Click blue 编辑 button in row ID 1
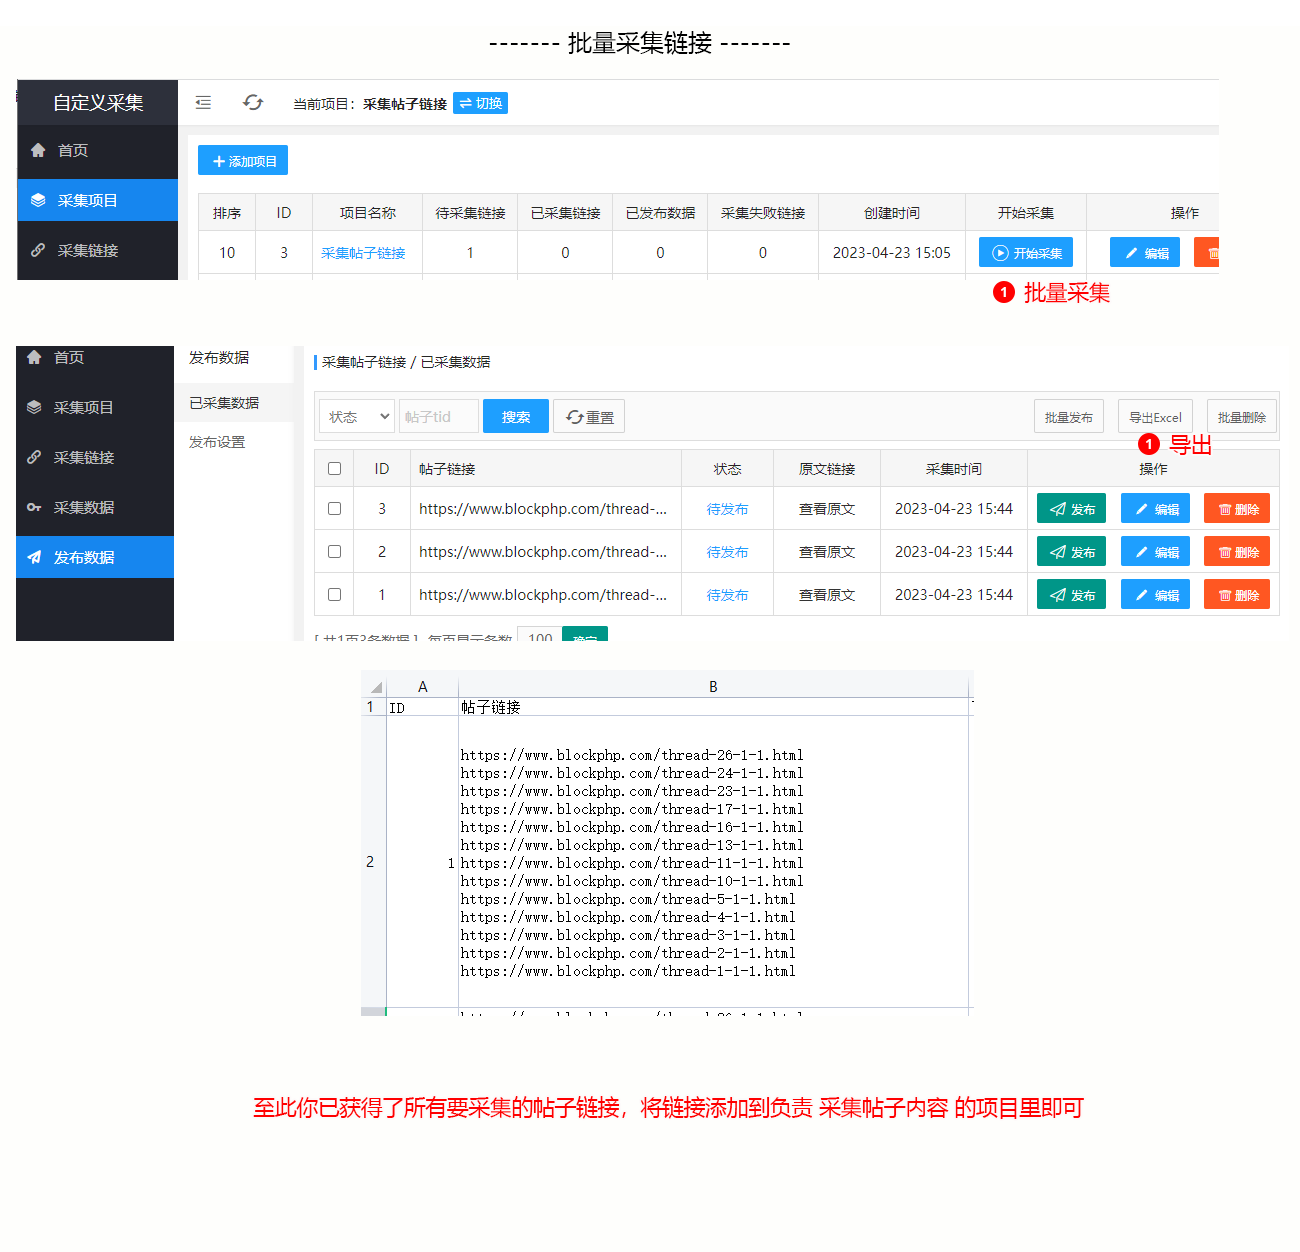 pos(1155,594)
